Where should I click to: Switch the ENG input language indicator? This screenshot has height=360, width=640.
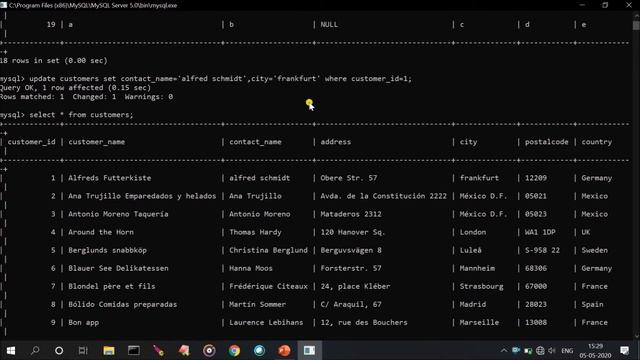point(567,351)
